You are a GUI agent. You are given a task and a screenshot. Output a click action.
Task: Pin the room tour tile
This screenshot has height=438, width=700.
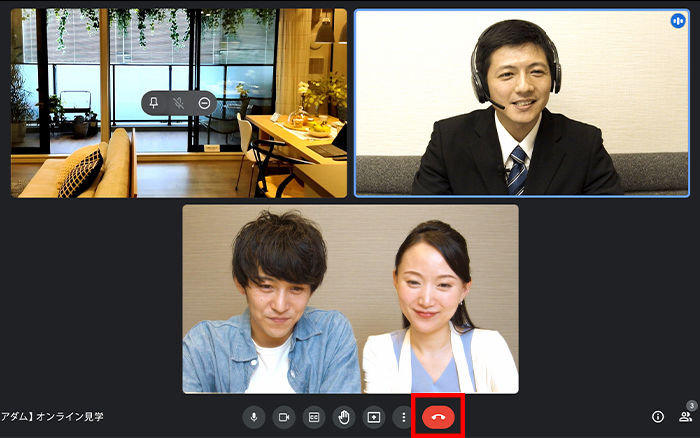154,103
